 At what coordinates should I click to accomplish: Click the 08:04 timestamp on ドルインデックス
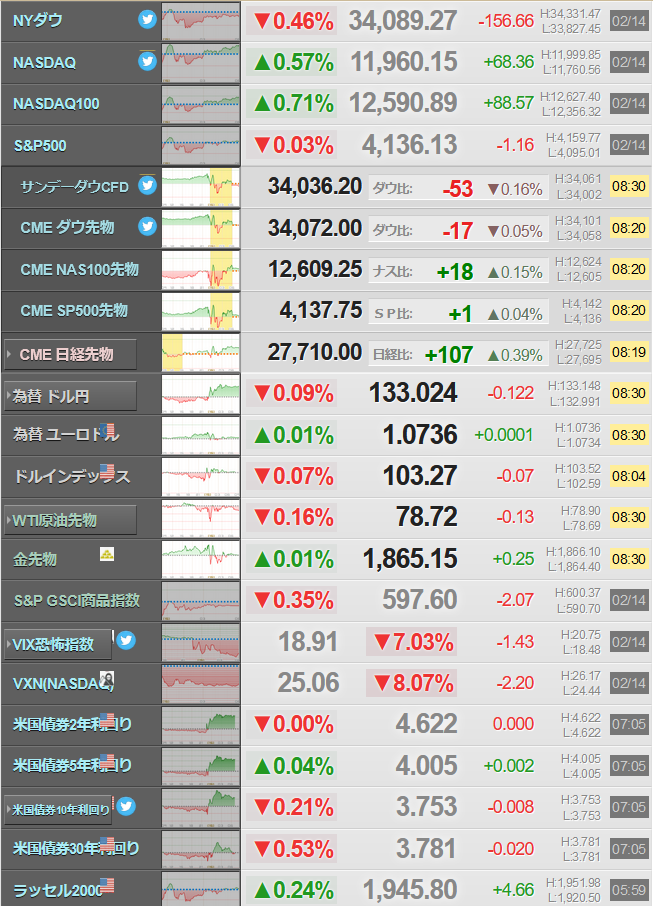(x=629, y=476)
